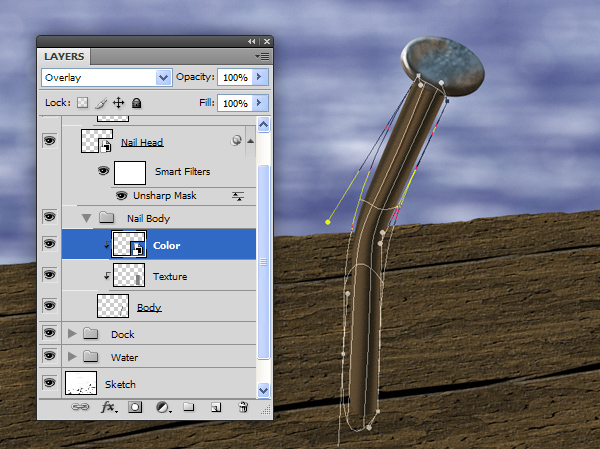Create a new layer
600x449 pixels.
click(216, 407)
